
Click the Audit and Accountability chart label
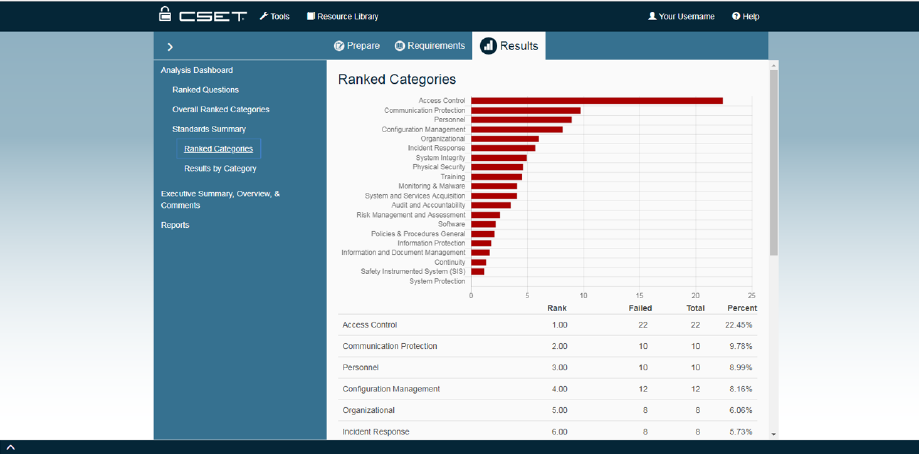point(428,206)
